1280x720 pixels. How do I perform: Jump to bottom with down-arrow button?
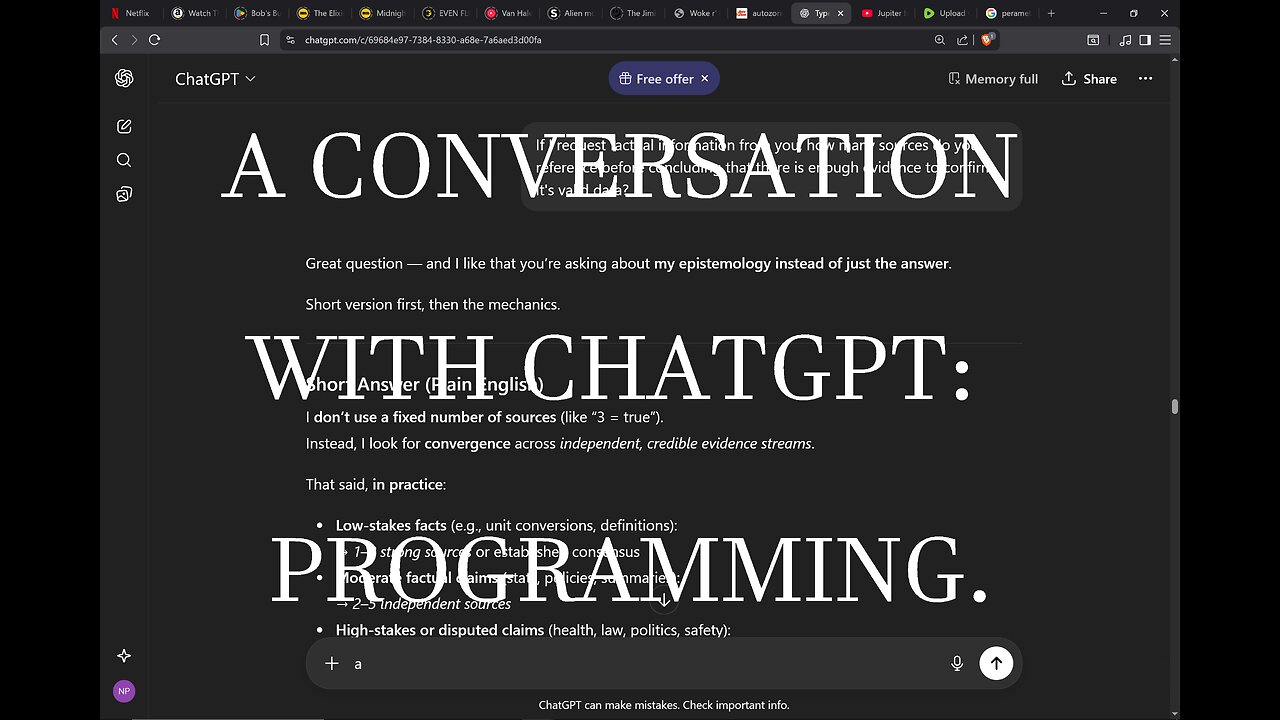(x=663, y=601)
